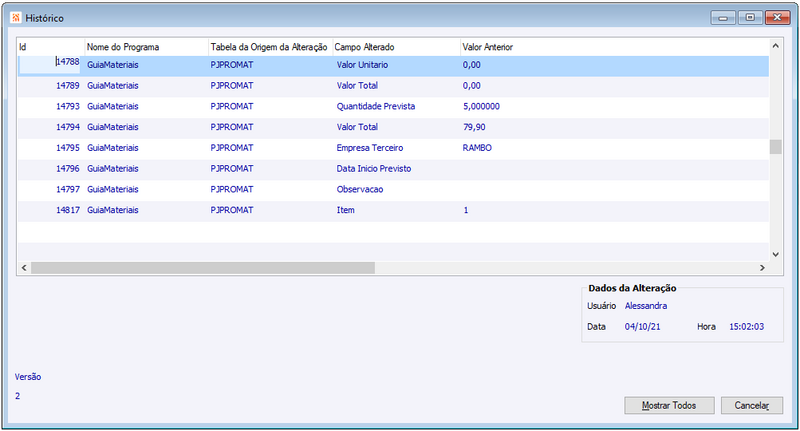Click PJPROMAT in row 14796
The image size is (800, 431).
pyautogui.click(x=232, y=169)
